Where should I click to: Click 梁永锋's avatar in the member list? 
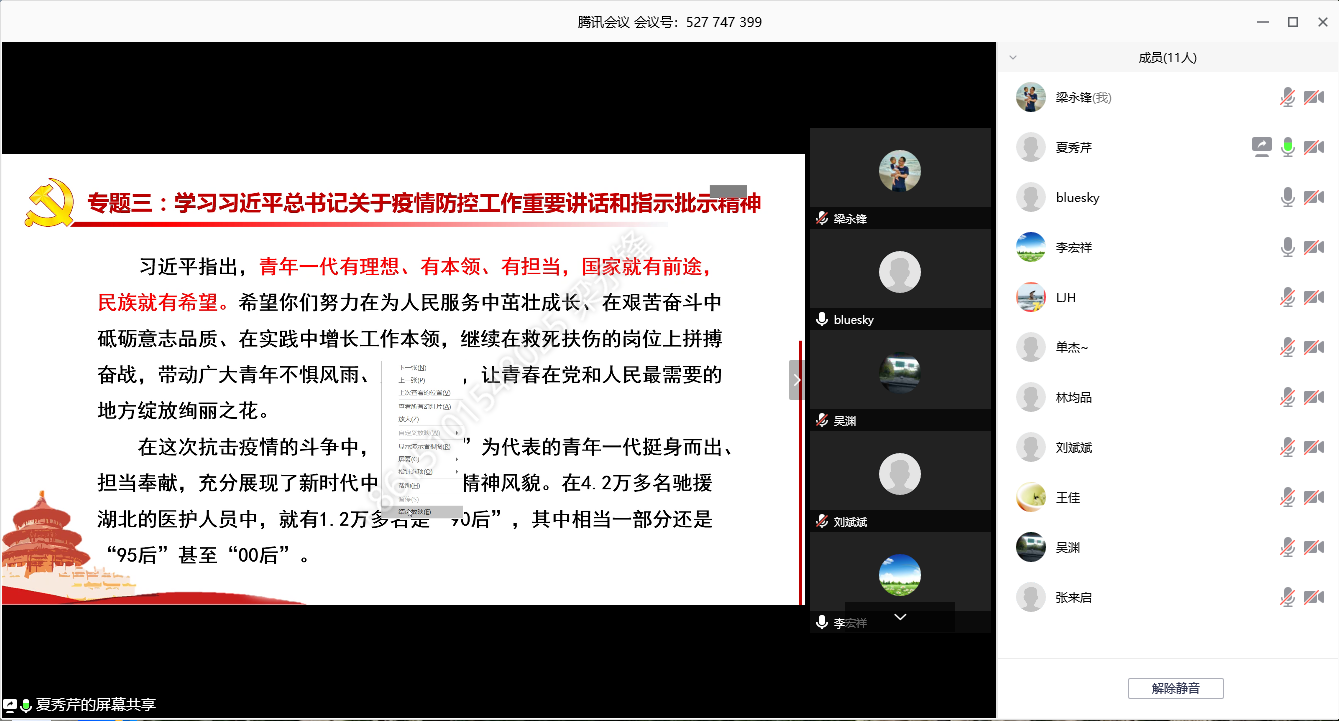(1031, 97)
